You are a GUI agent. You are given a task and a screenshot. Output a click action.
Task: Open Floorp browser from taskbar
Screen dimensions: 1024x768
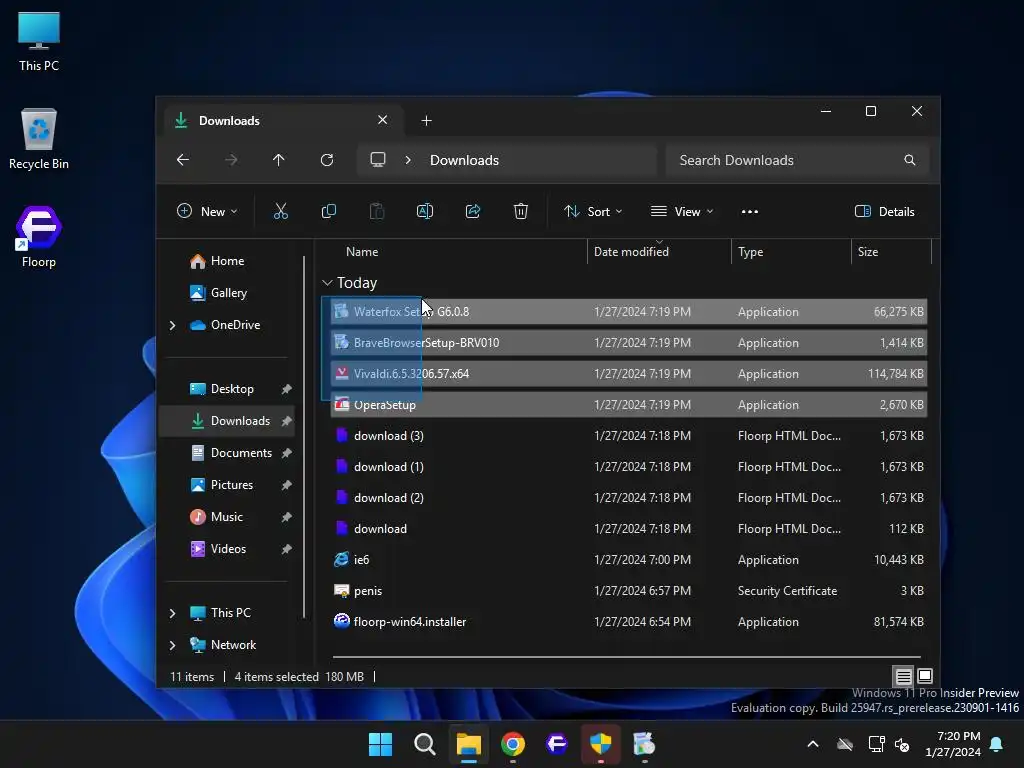(x=556, y=744)
